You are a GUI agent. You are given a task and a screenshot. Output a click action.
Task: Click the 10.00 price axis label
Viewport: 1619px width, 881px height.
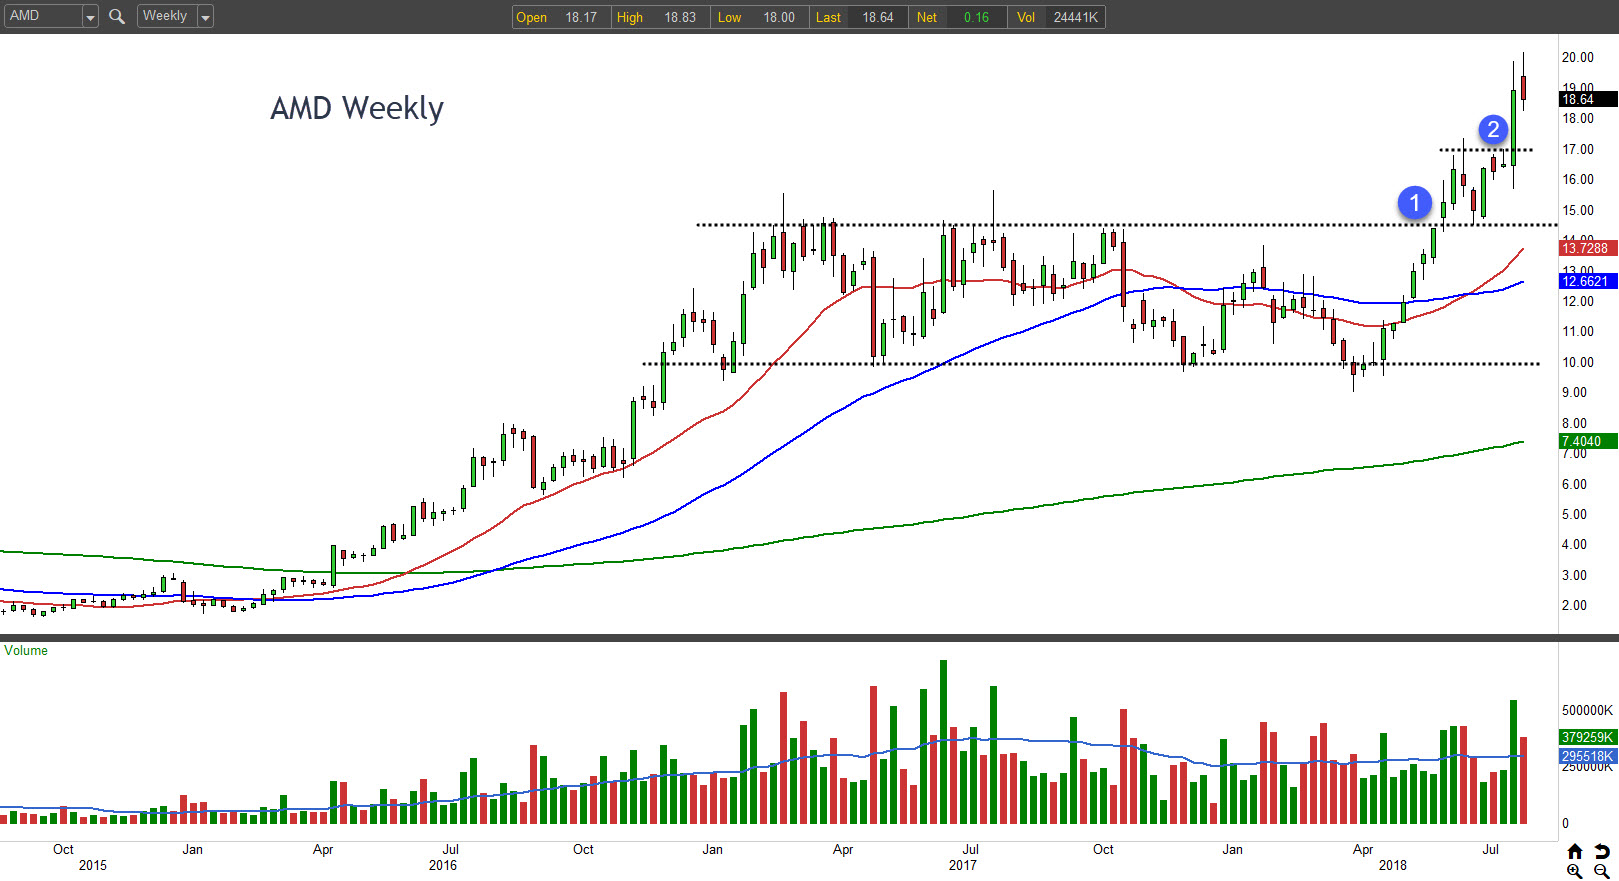1578,362
